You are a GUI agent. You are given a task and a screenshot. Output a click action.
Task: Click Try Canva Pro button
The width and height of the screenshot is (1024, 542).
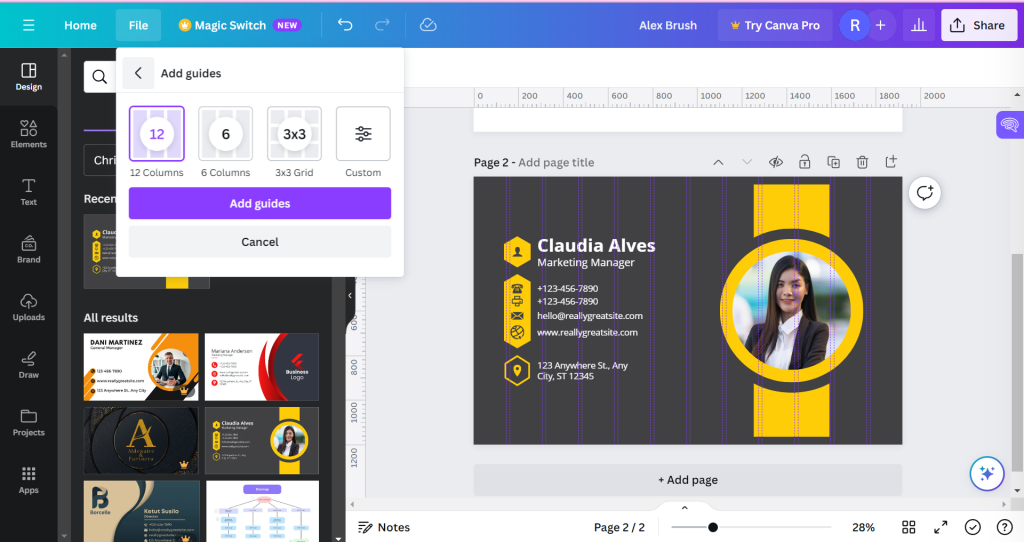pos(775,25)
